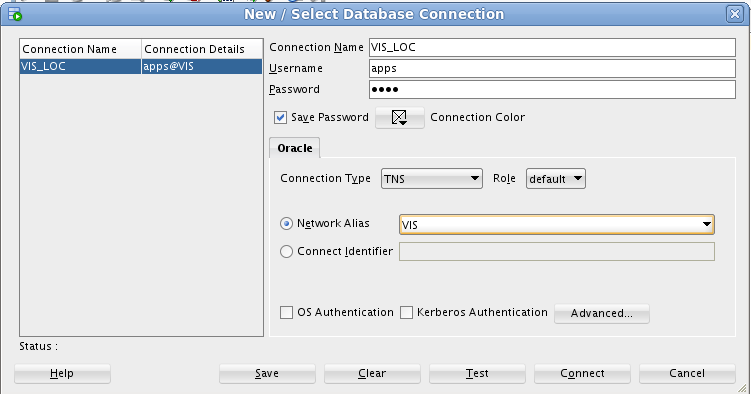
Task: Click into the Username field
Action: pos(552,68)
